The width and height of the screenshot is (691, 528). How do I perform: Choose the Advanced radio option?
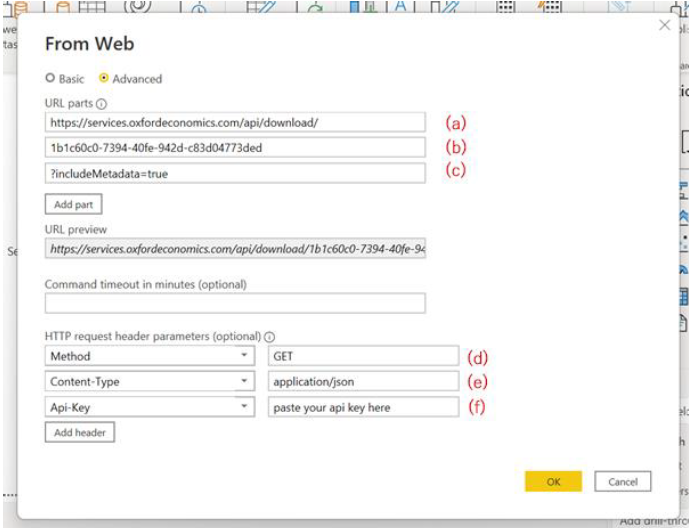[x=103, y=78]
